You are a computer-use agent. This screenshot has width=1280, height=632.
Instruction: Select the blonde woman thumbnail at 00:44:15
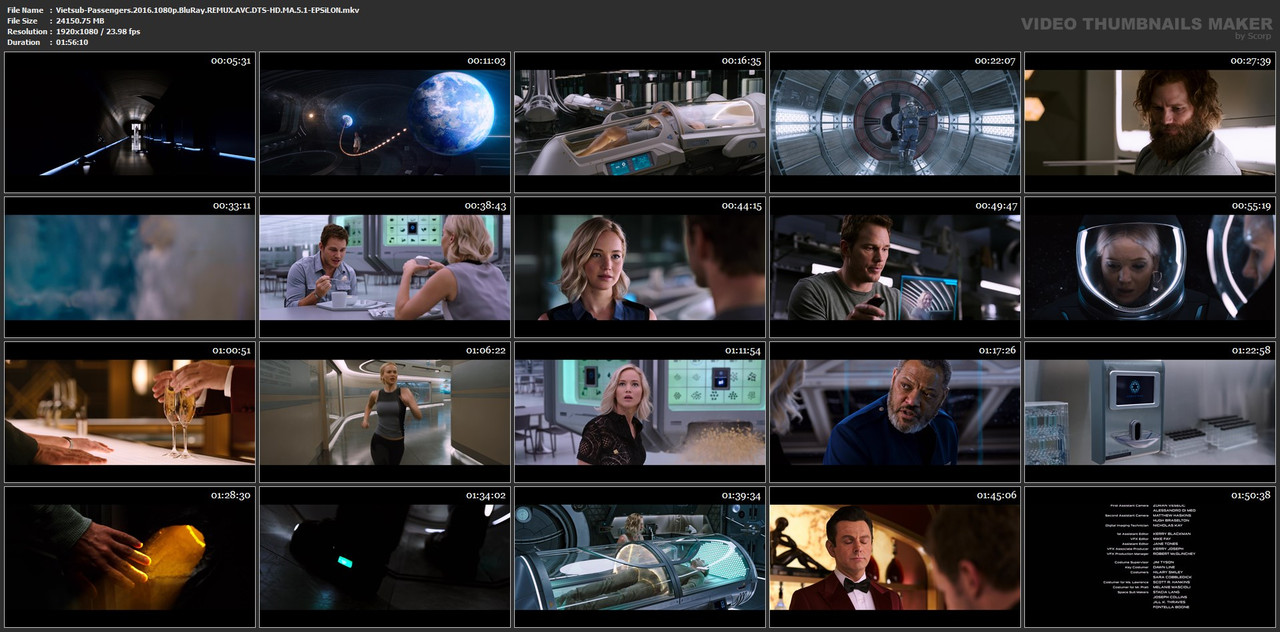(x=640, y=267)
